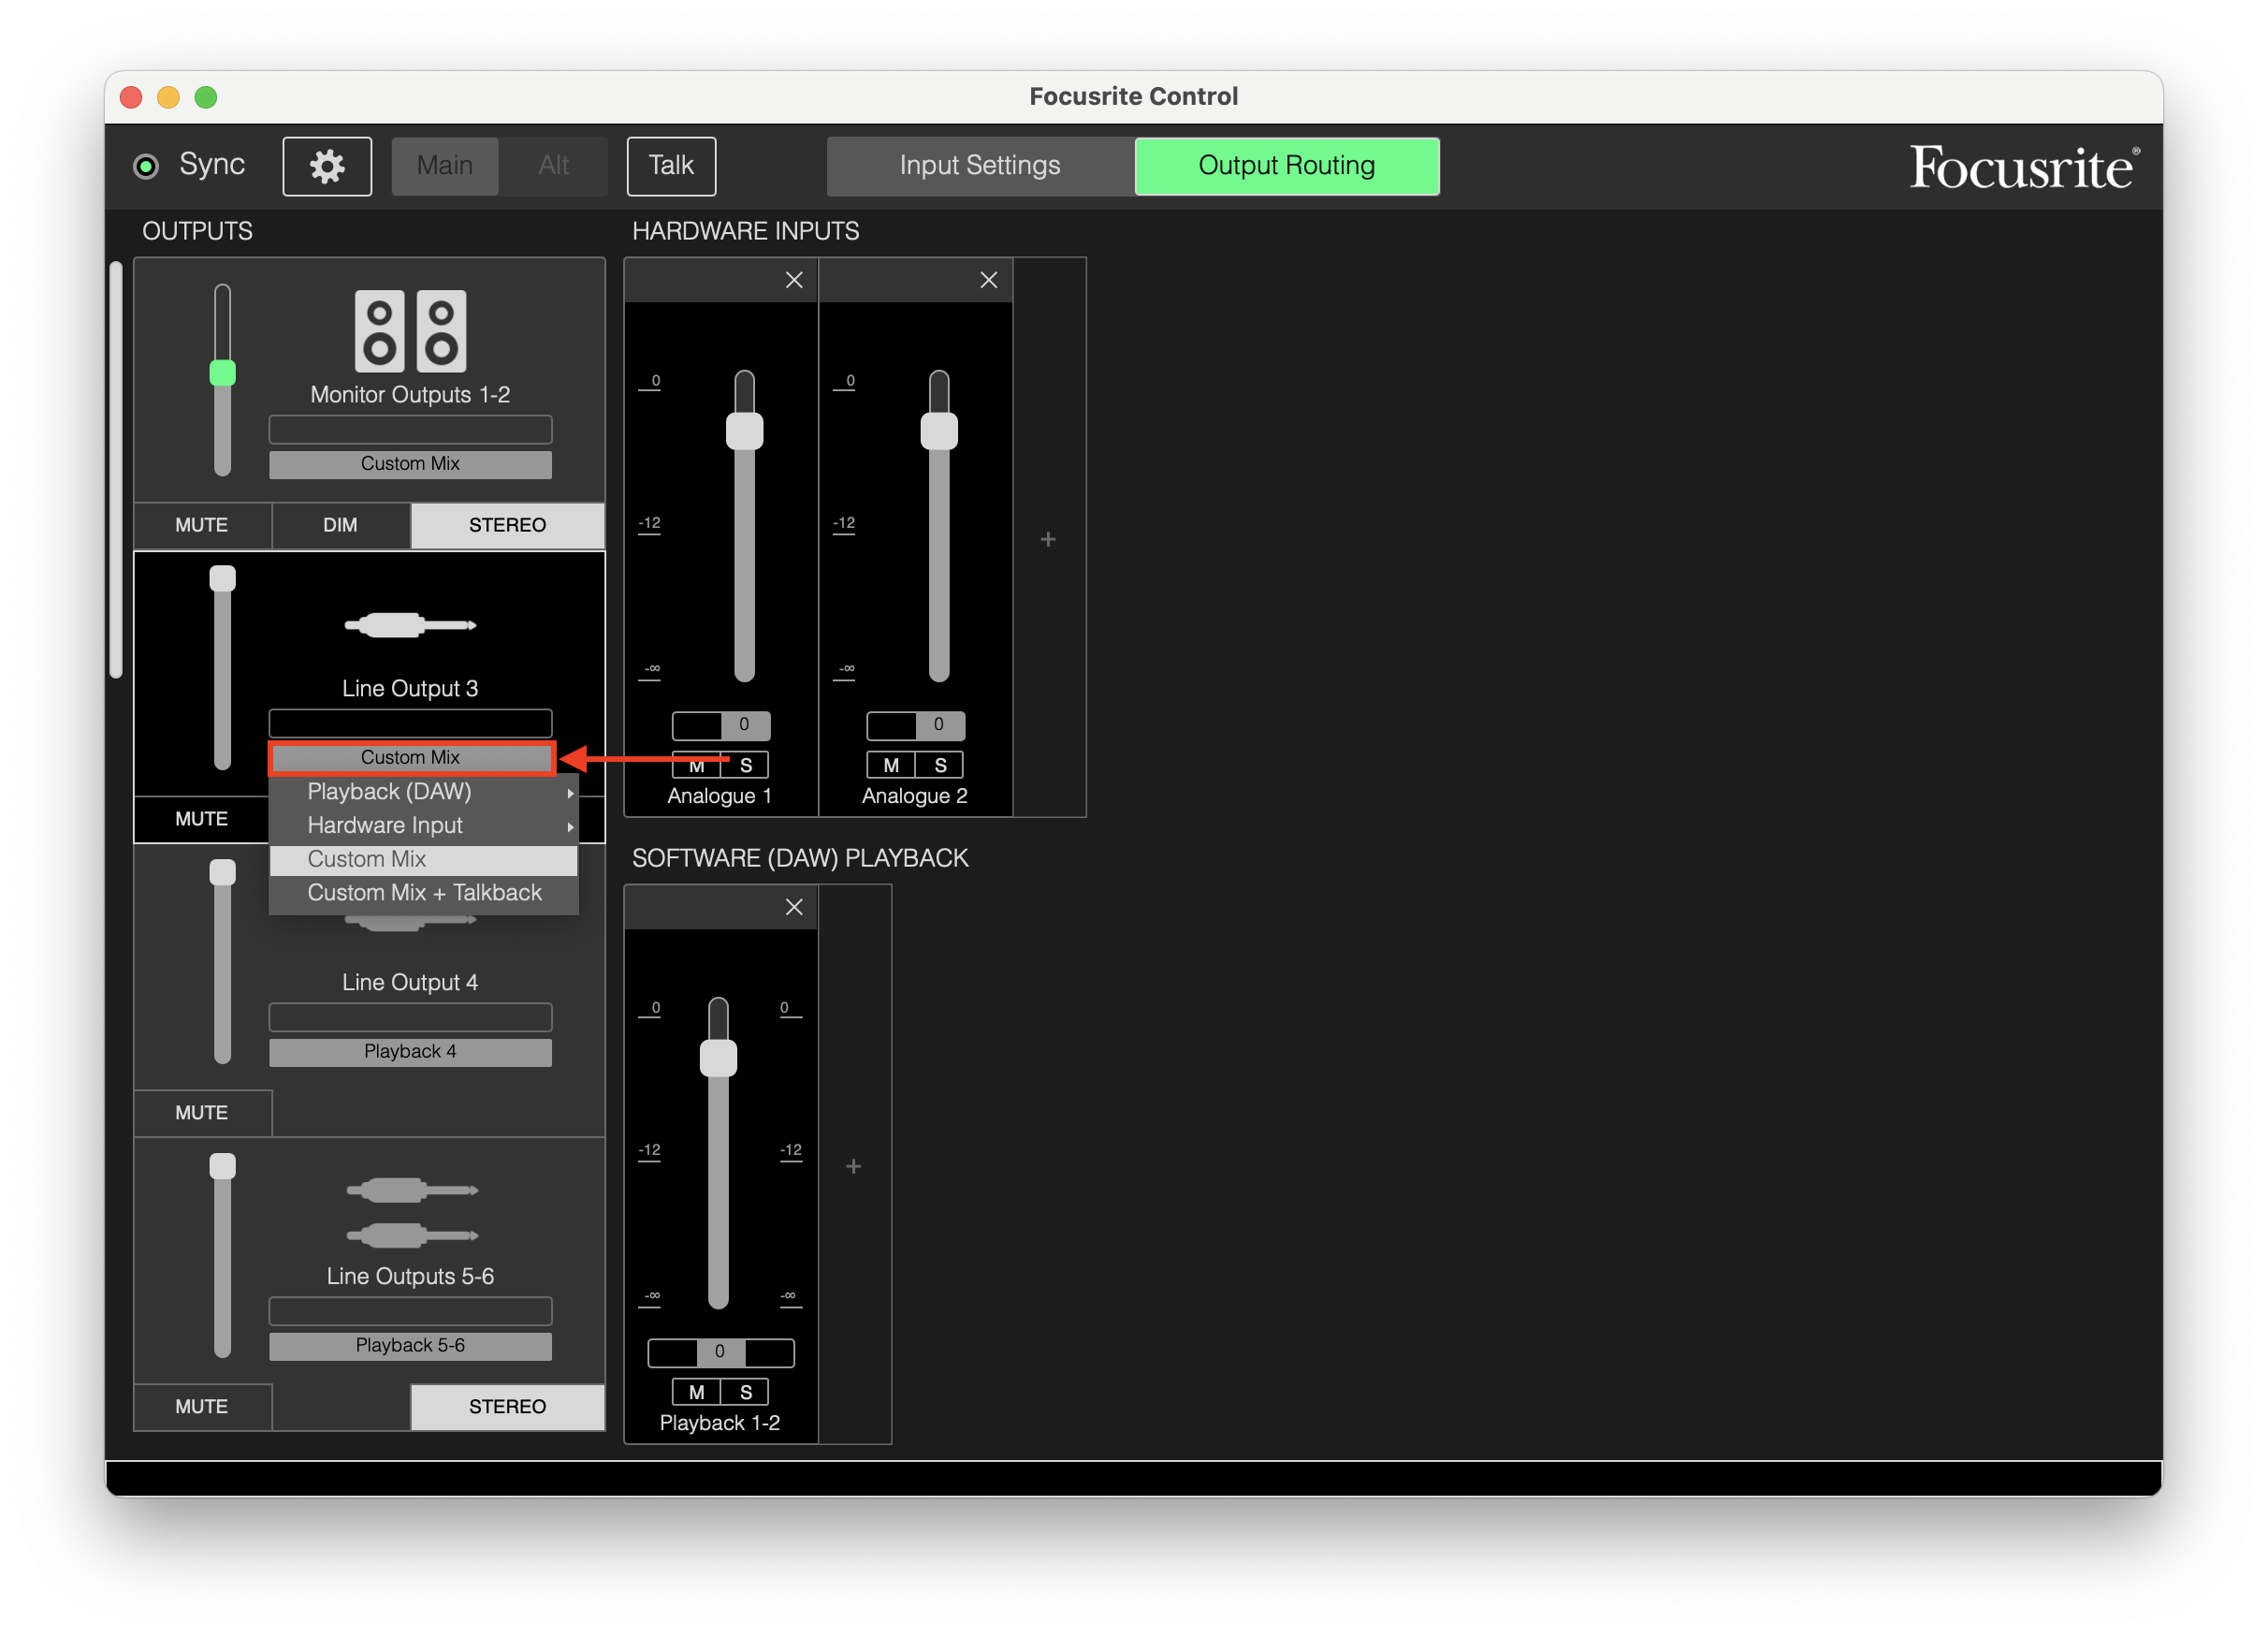The width and height of the screenshot is (2268, 1636).
Task: Mute Monitor Outputs 1-2
Action: coord(202,525)
